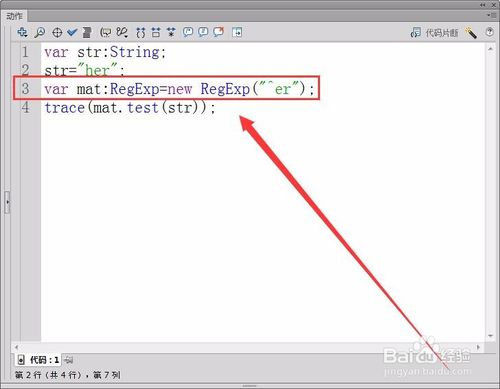Viewport: 500px width, 389px height.
Task: Open Debug options stethoscope icon
Action: point(122,32)
